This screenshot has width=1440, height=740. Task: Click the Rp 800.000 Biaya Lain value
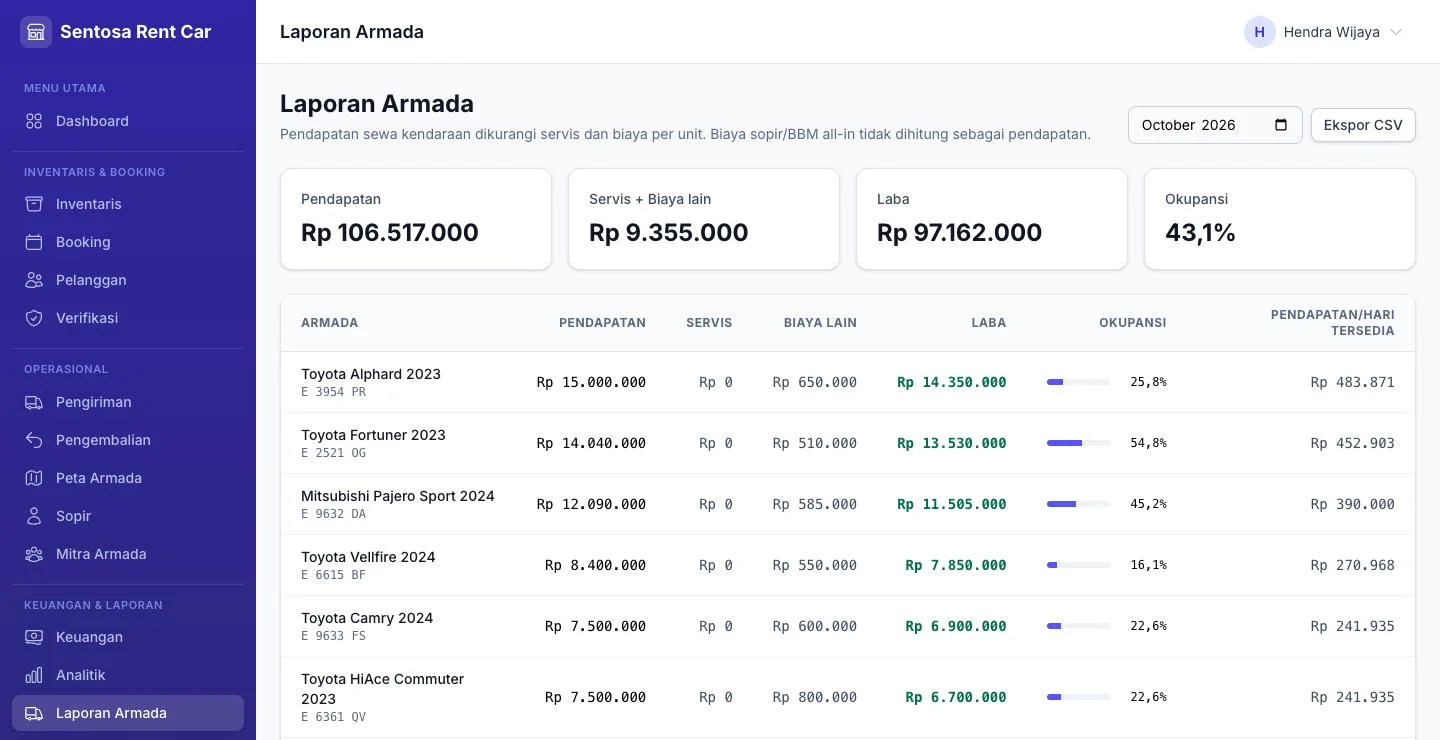815,697
